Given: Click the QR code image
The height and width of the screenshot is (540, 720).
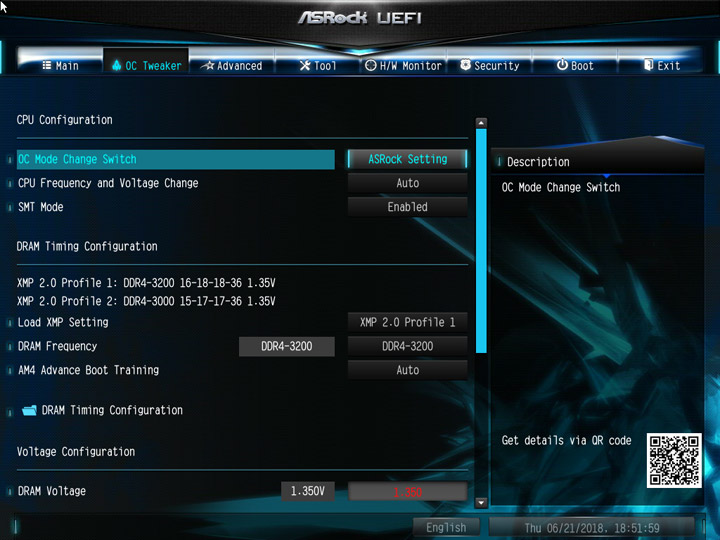Looking at the screenshot, I should pyautogui.click(x=674, y=460).
